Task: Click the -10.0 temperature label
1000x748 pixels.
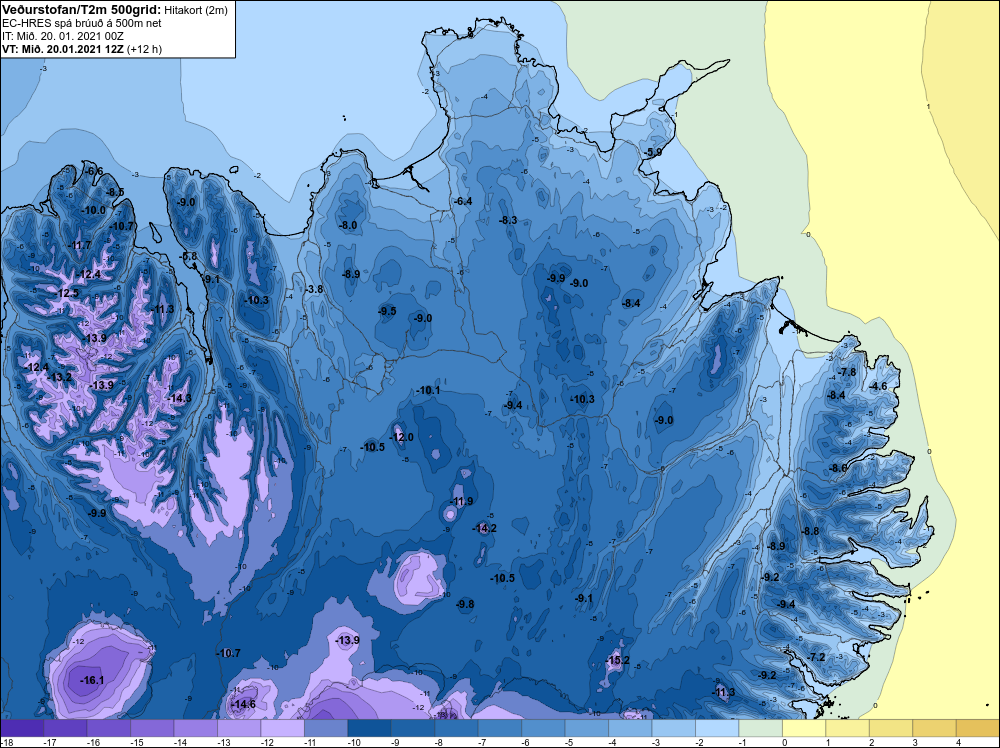Action: (x=94, y=210)
